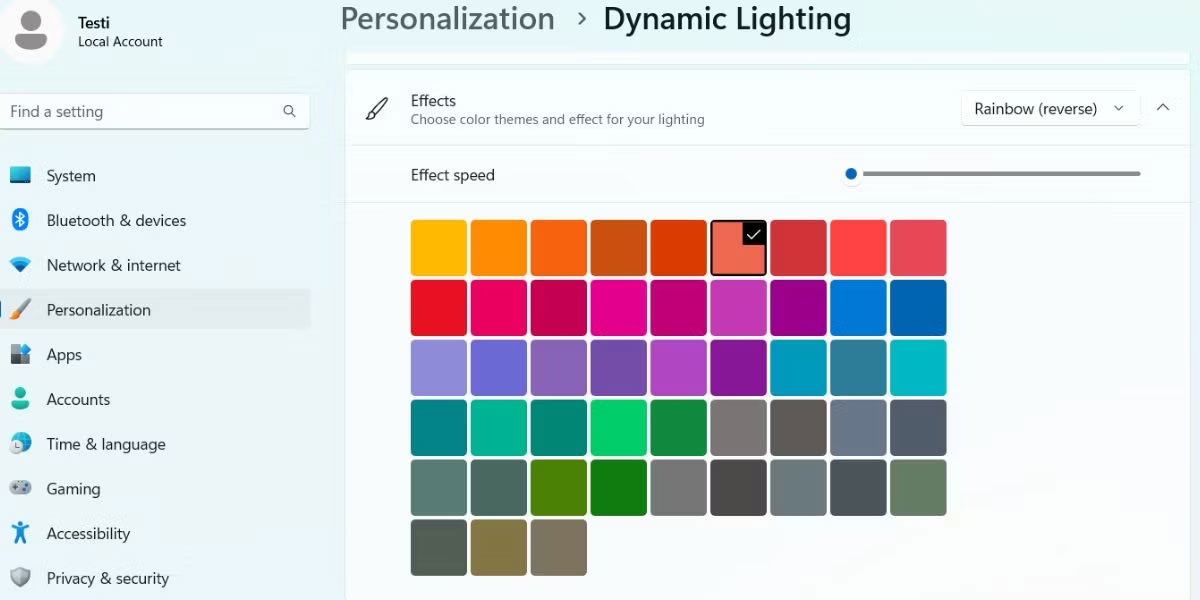Open the Rainbow (reverse) effect dropdown
The image size is (1200, 600).
(x=1048, y=108)
